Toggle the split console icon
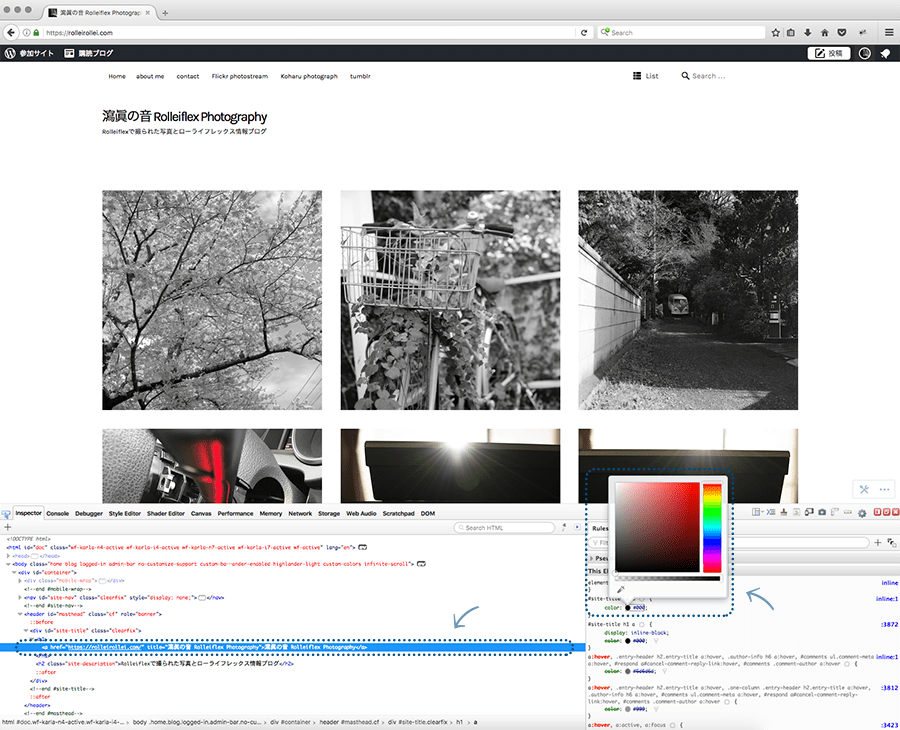Viewport: 900px width, 730px height. click(x=772, y=512)
